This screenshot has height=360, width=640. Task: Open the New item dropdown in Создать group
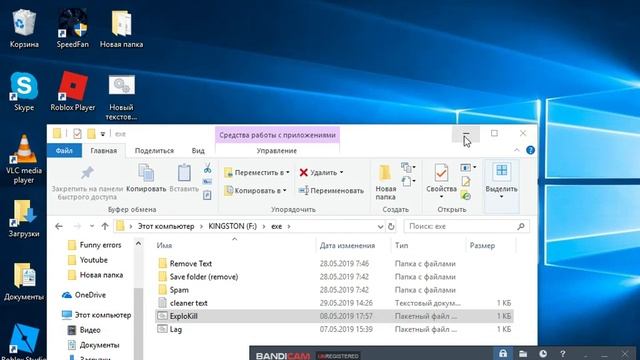point(408,167)
